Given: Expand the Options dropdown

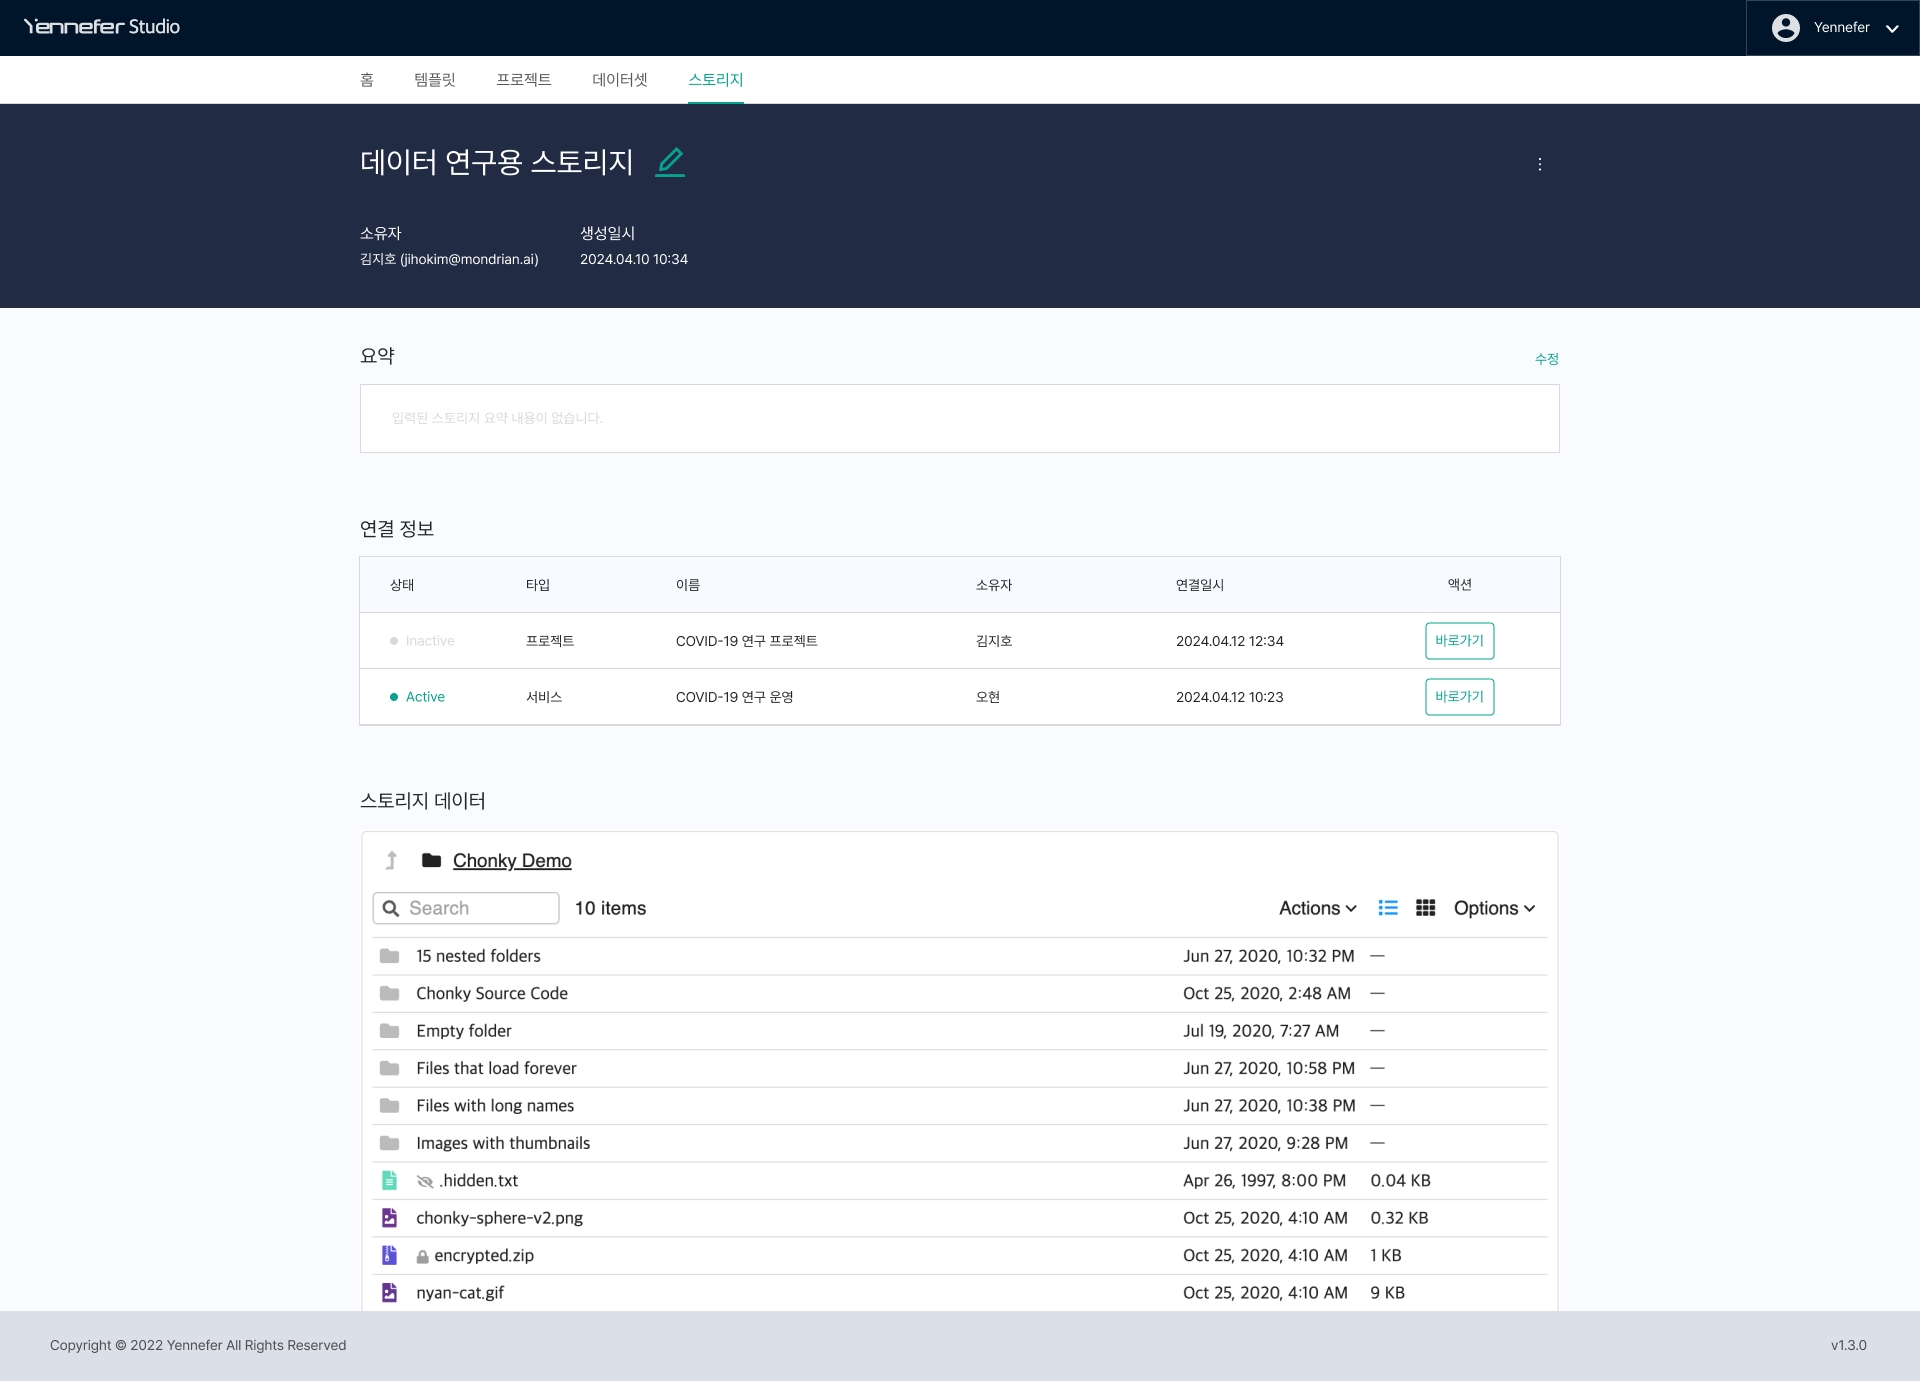Looking at the screenshot, I should tap(1493, 908).
